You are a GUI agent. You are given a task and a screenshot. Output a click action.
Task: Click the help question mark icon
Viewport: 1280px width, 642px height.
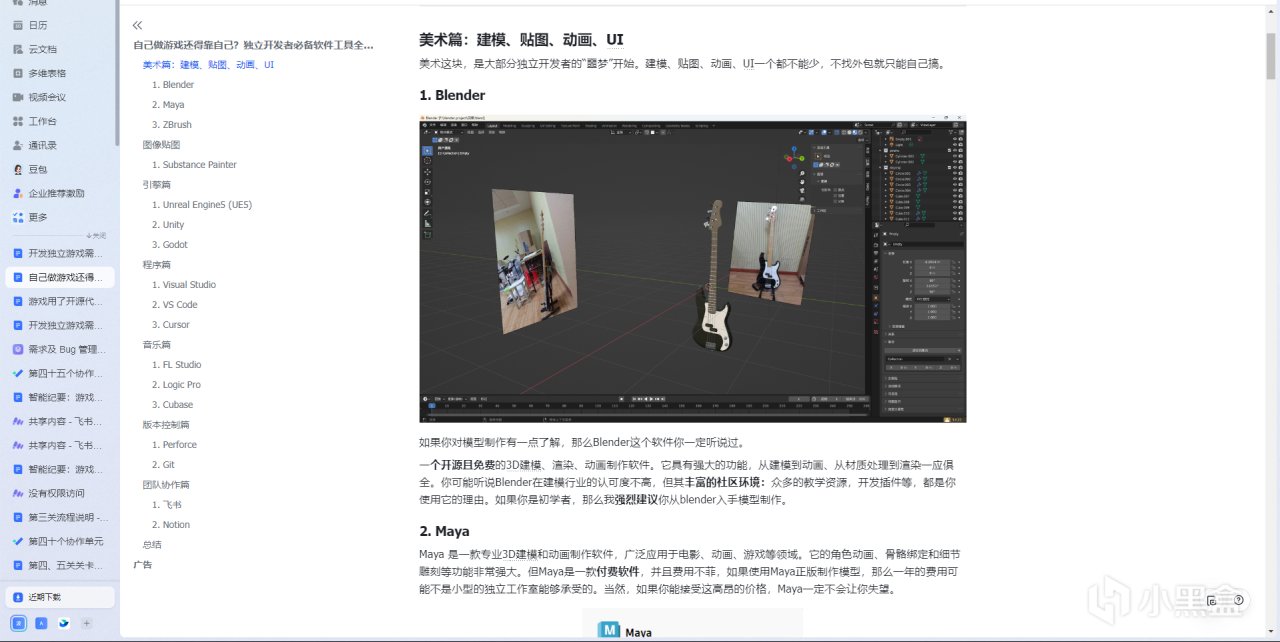tap(1239, 601)
